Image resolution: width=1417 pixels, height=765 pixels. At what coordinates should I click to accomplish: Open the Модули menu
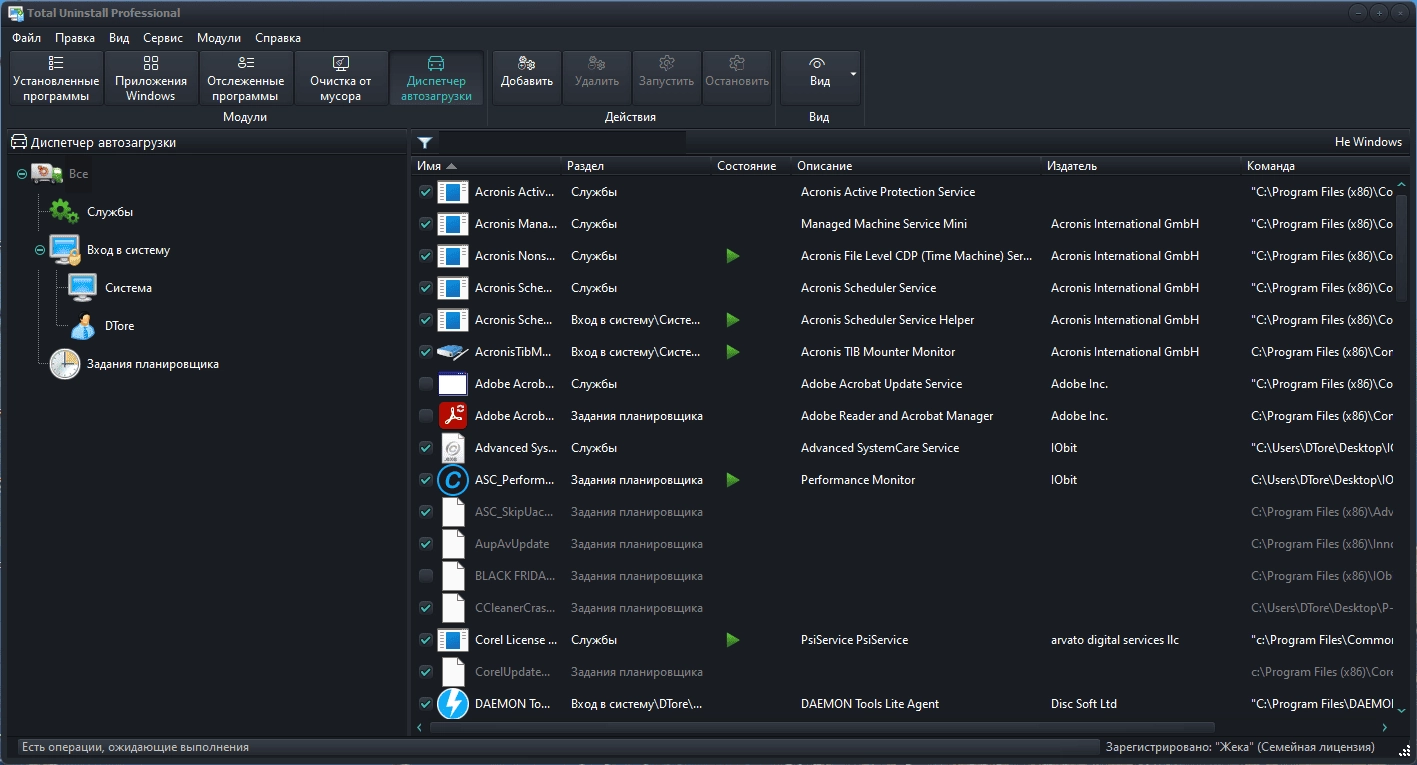click(219, 38)
